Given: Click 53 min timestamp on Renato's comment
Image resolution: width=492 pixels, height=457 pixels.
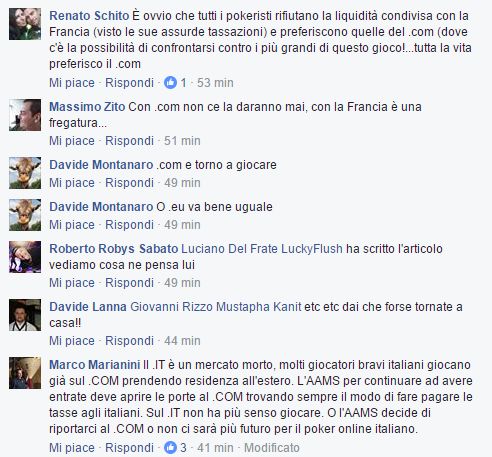Looking at the screenshot, I should point(215,83).
